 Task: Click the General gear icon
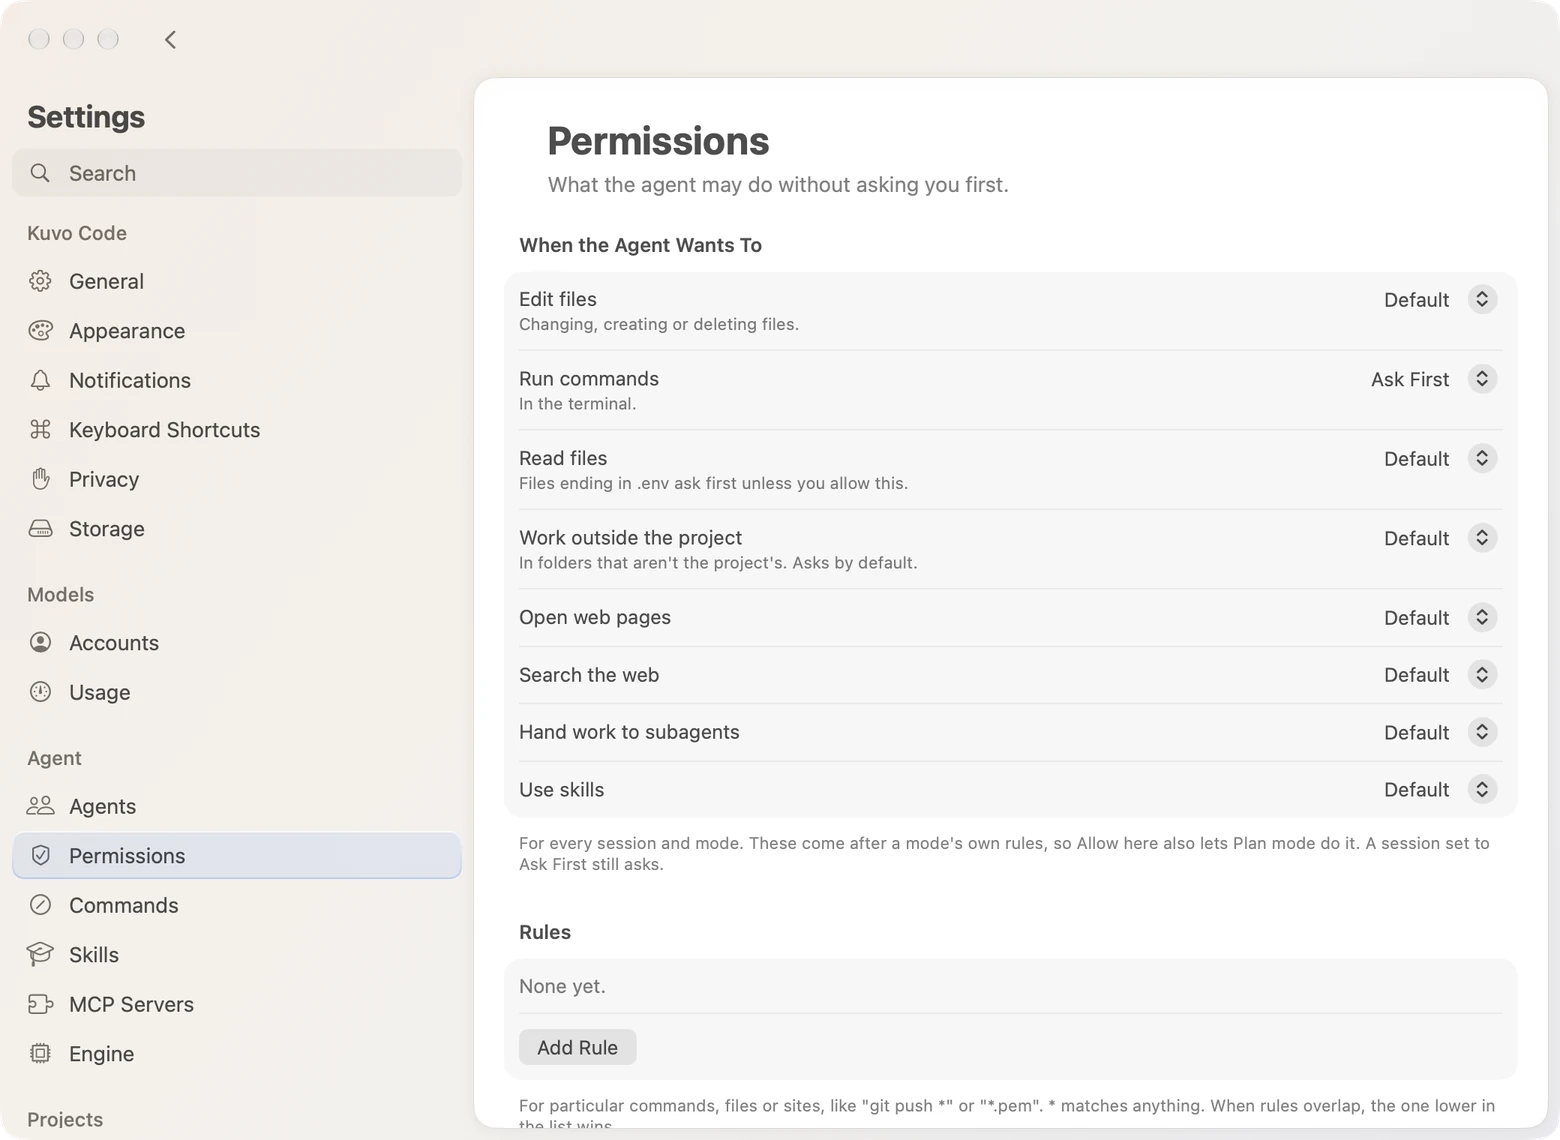(40, 281)
